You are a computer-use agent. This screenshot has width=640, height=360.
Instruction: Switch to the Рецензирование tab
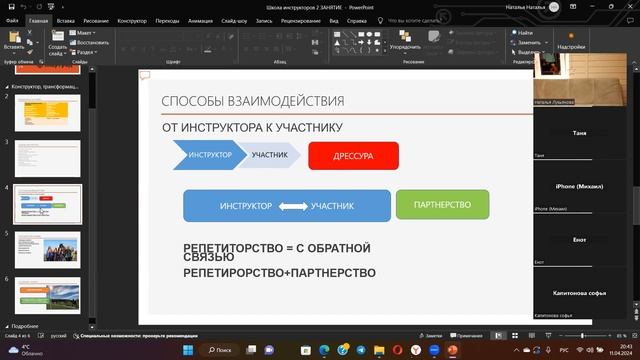pos(301,20)
